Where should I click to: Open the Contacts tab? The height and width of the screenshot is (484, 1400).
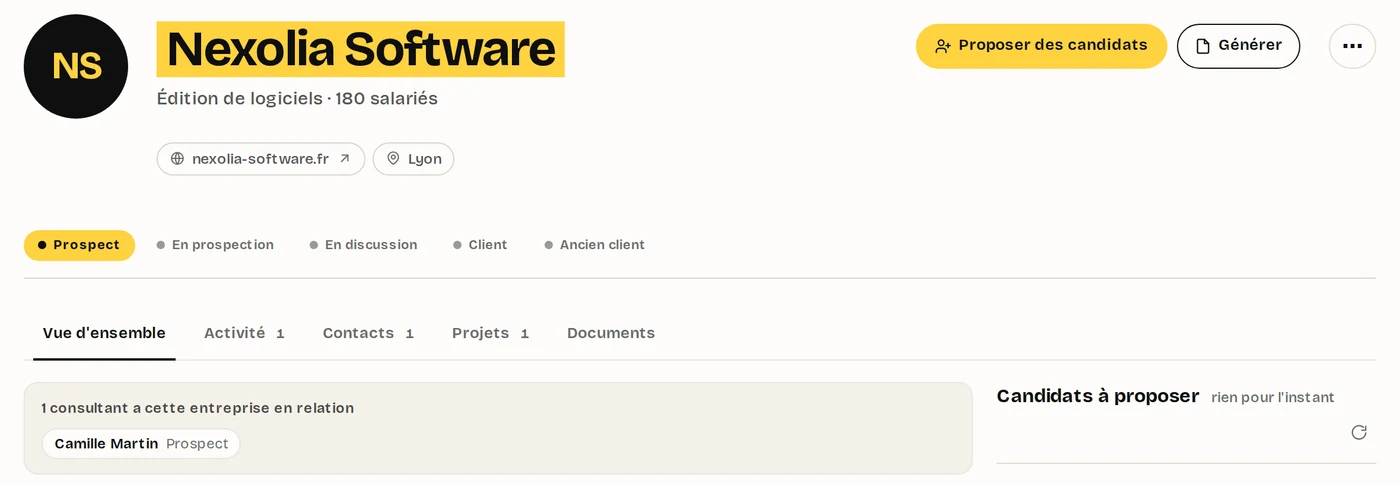(x=368, y=333)
